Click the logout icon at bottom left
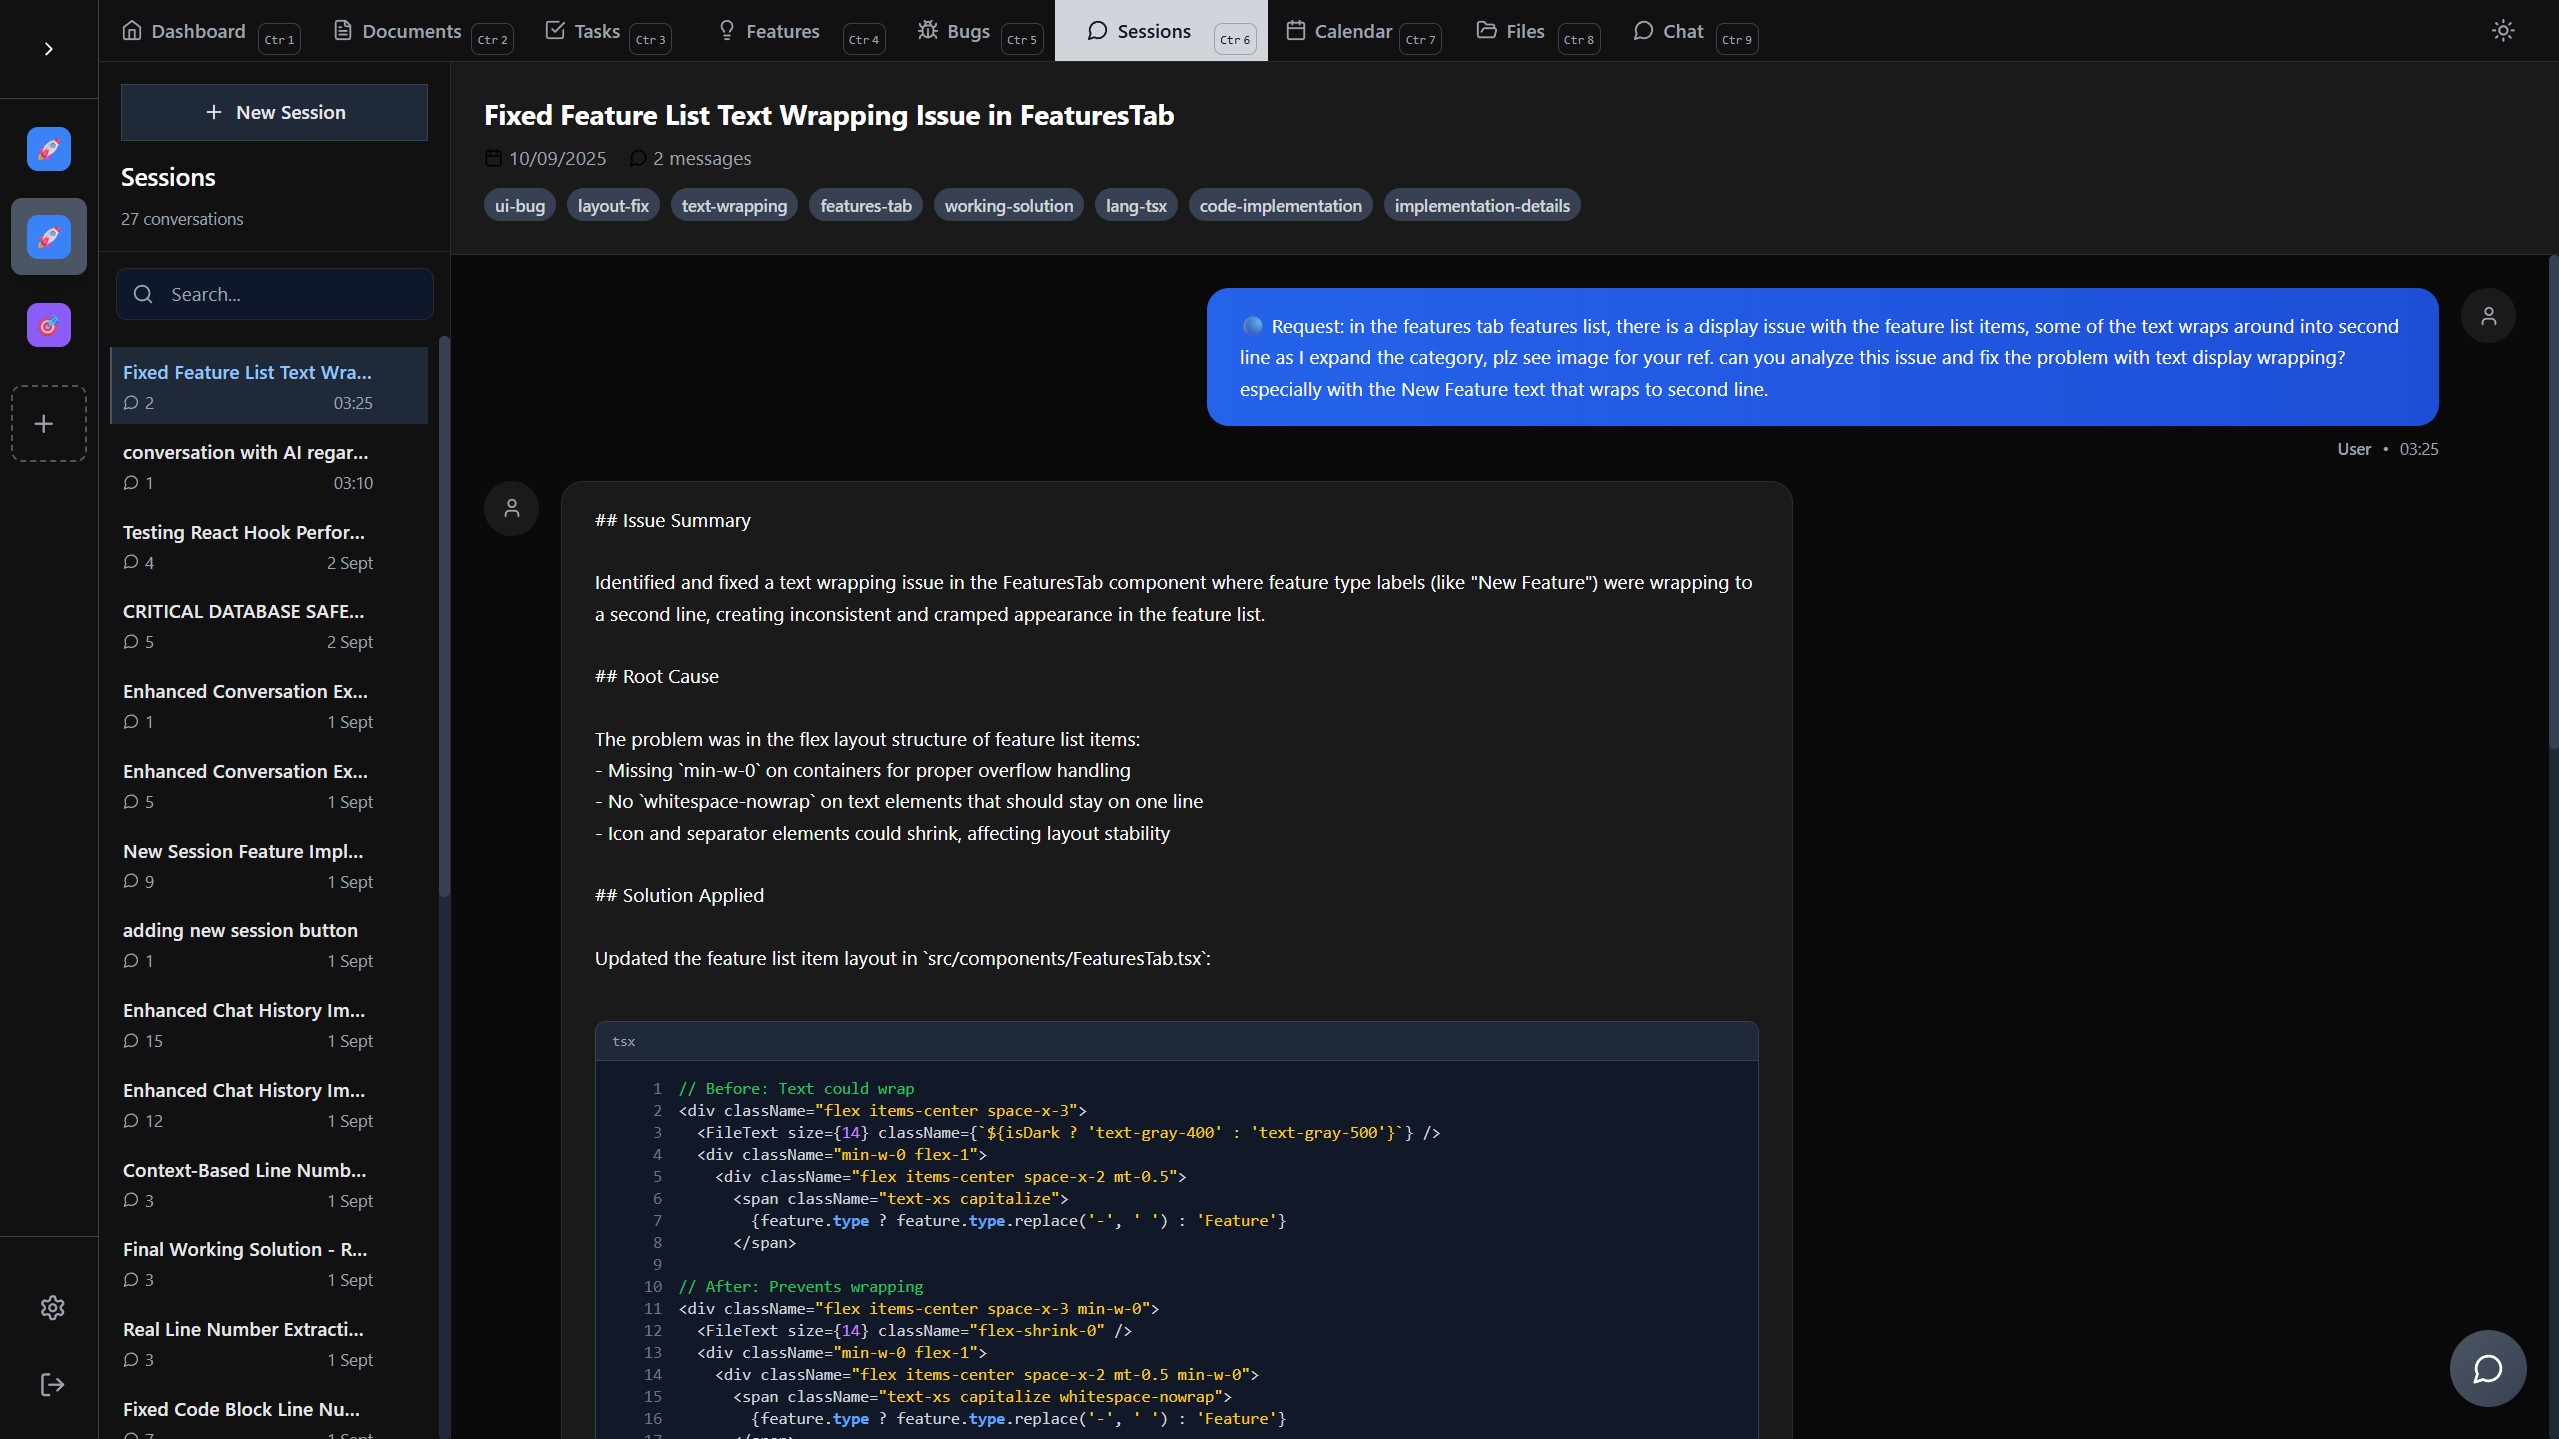Viewport: 2559px width, 1439px height. (52, 1385)
